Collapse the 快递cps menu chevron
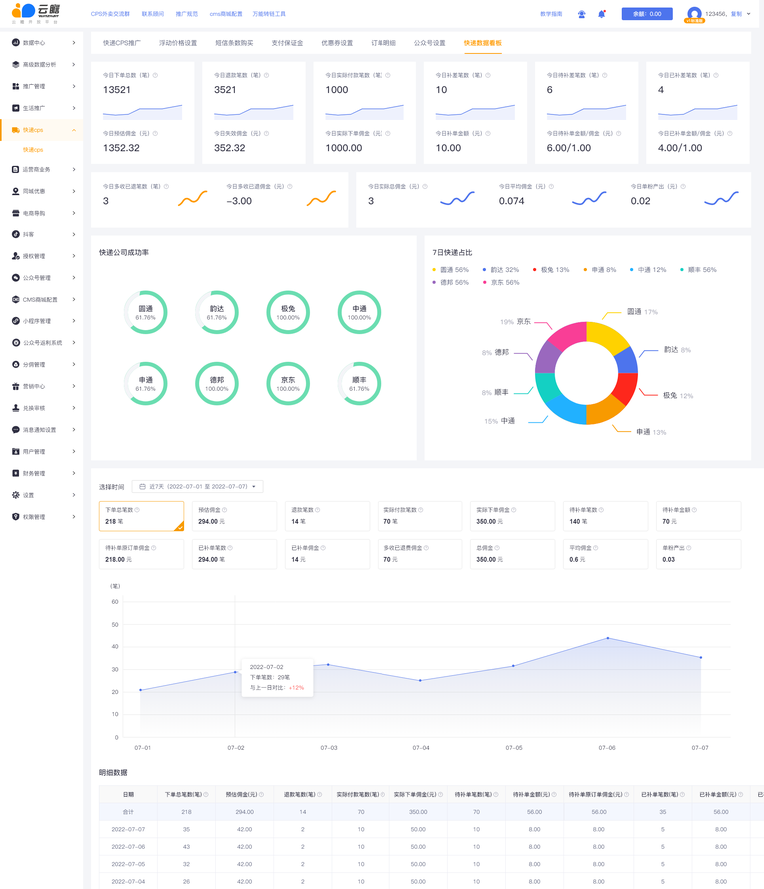Screen dimensions: 764x889 74,130
